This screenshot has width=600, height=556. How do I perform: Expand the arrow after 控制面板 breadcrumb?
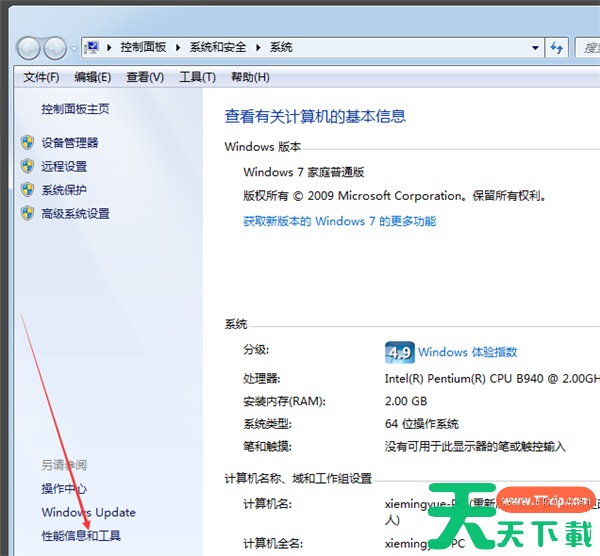click(x=178, y=47)
